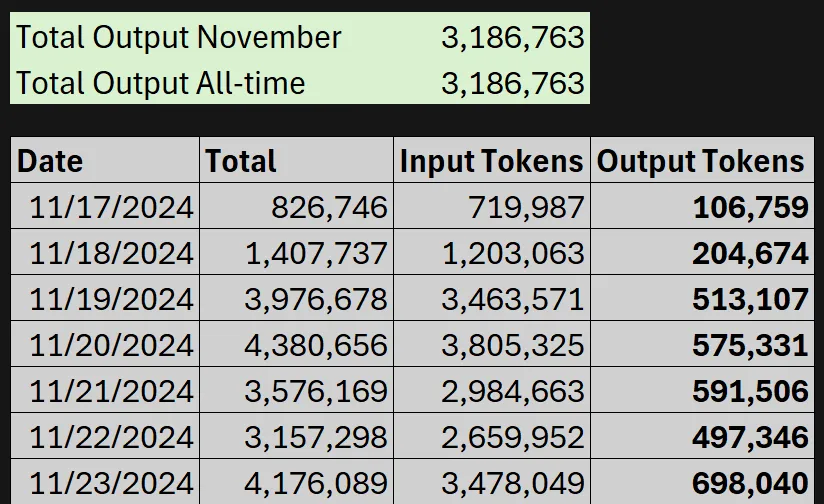Select the output tokens cell 106,759
Screen dimensions: 824x504
coord(703,206)
